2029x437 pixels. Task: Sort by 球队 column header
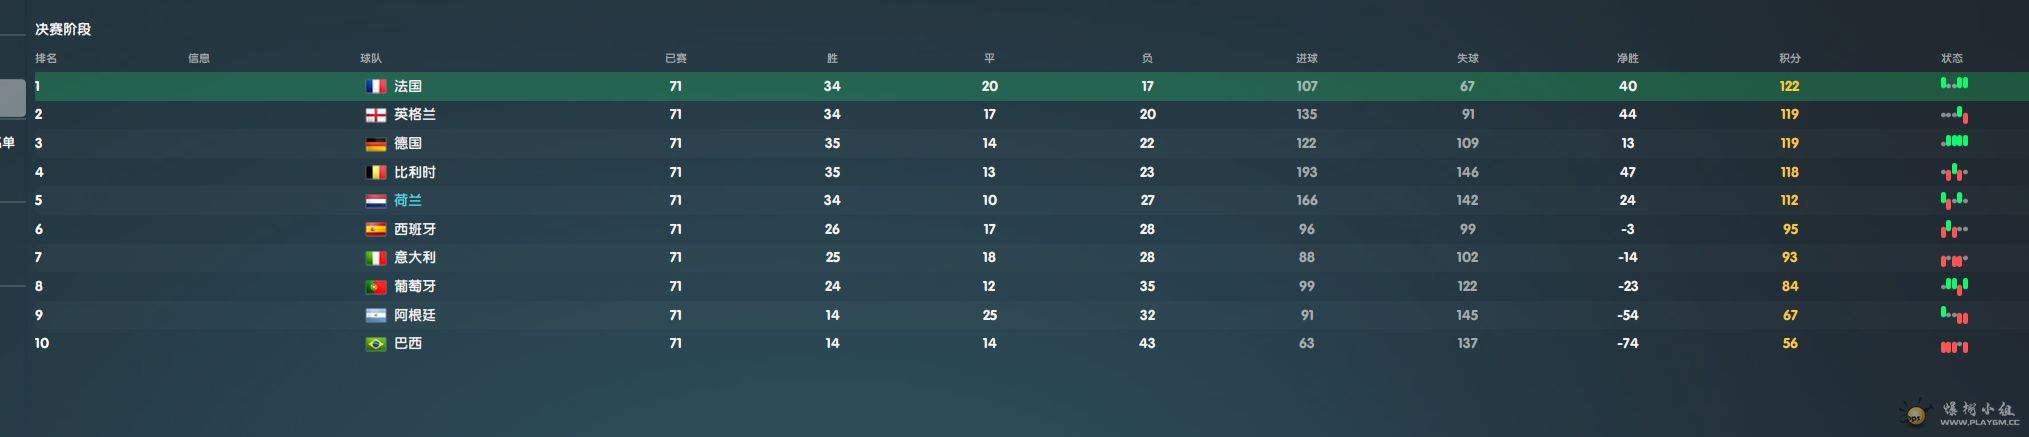click(371, 58)
